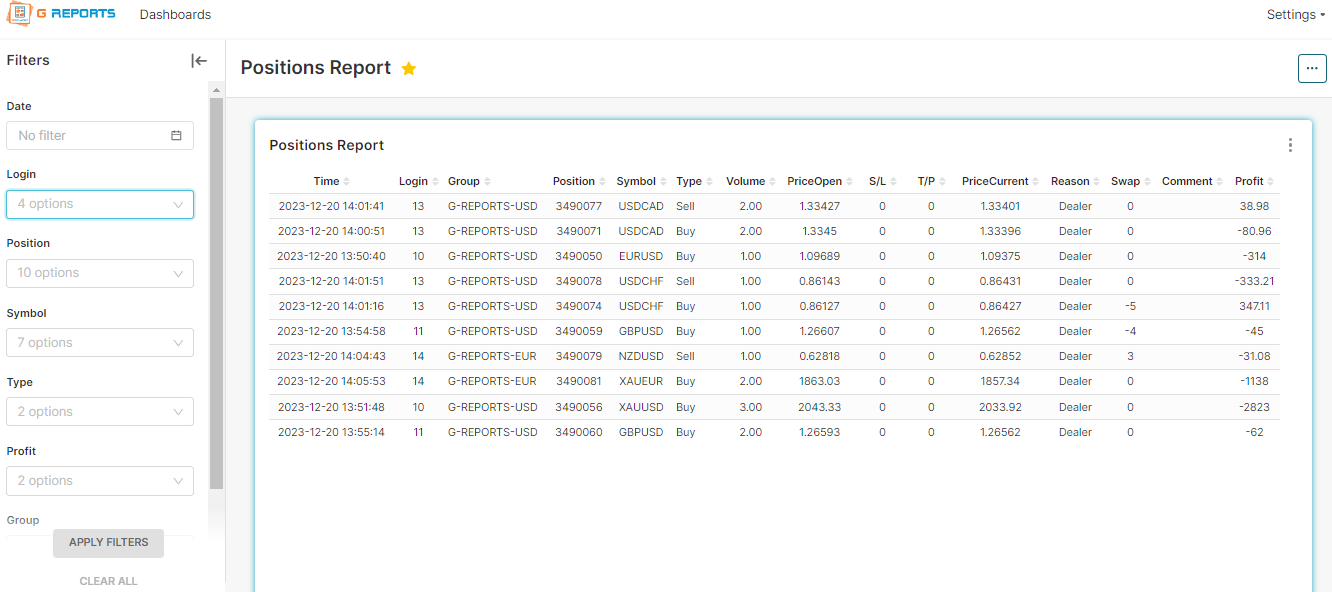Click the G Reports logo icon
The image size is (1332, 592).
tap(20, 15)
